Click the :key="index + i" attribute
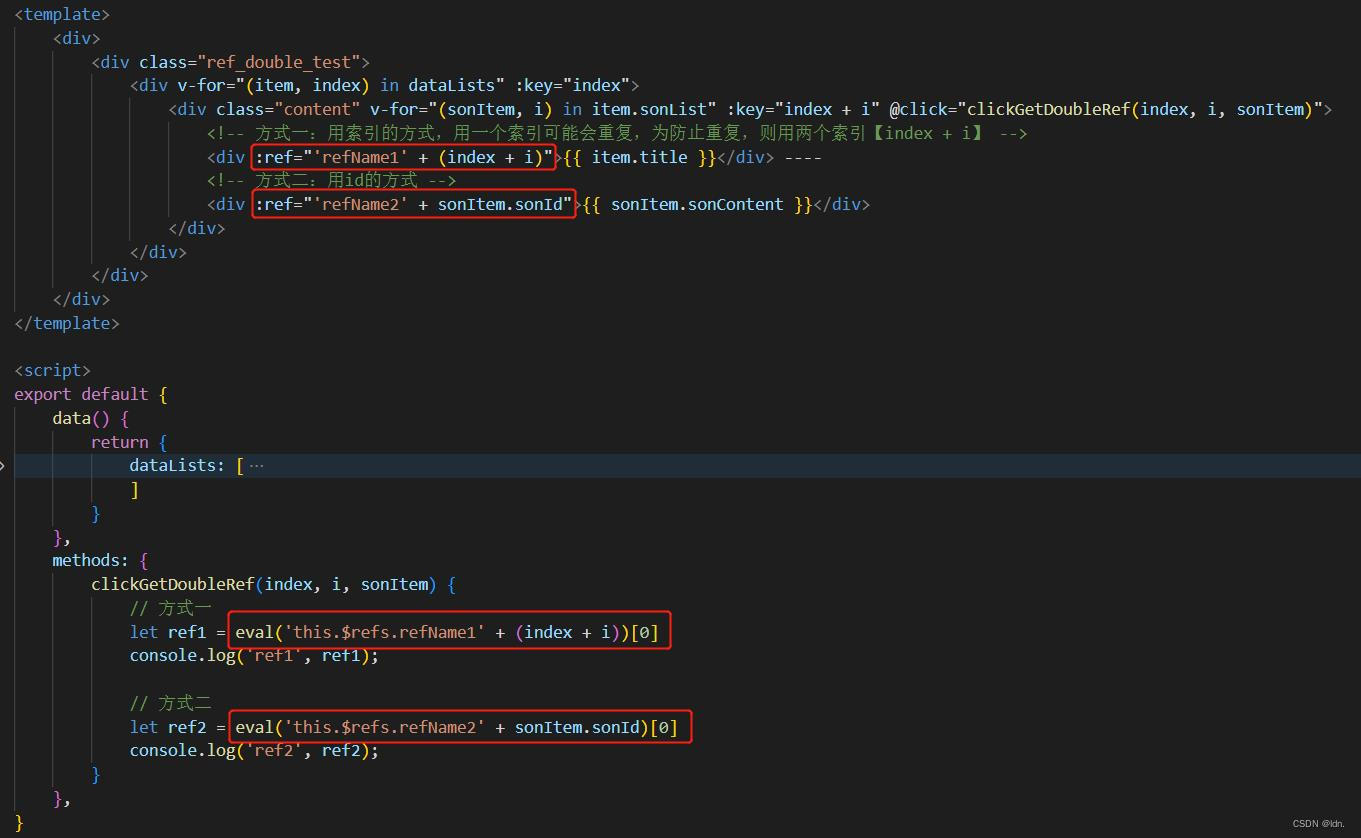This screenshot has width=1361, height=838. tap(804, 109)
